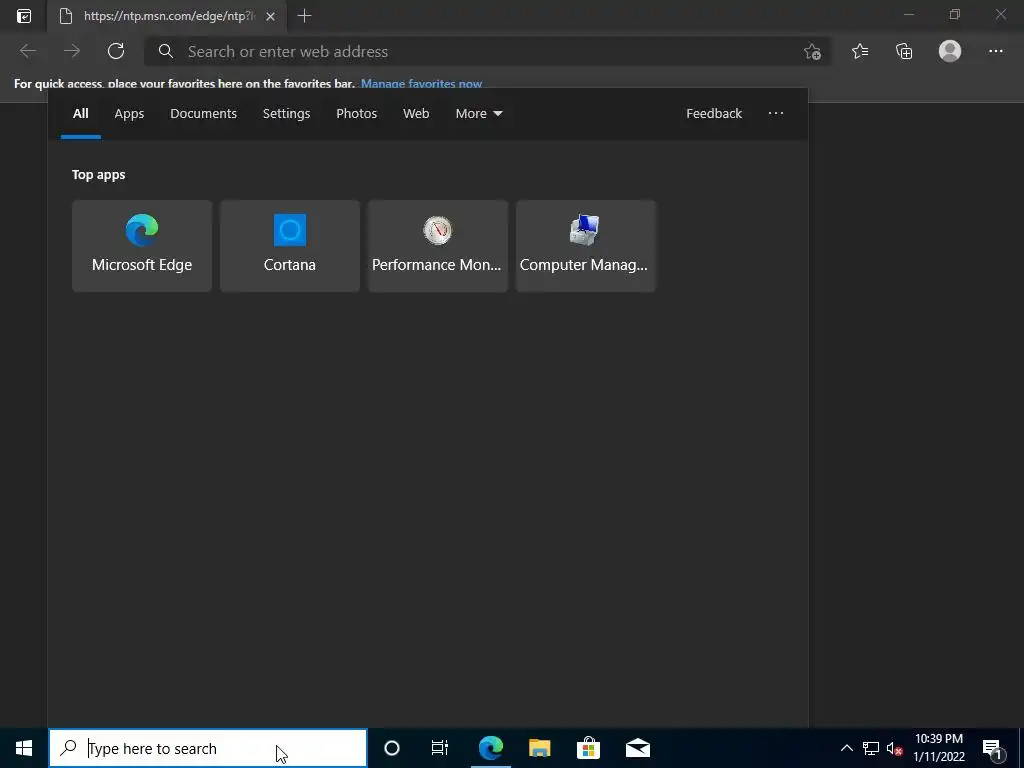Viewport: 1024px width, 768px height.
Task: Open a new Edge tab
Action: [x=304, y=16]
